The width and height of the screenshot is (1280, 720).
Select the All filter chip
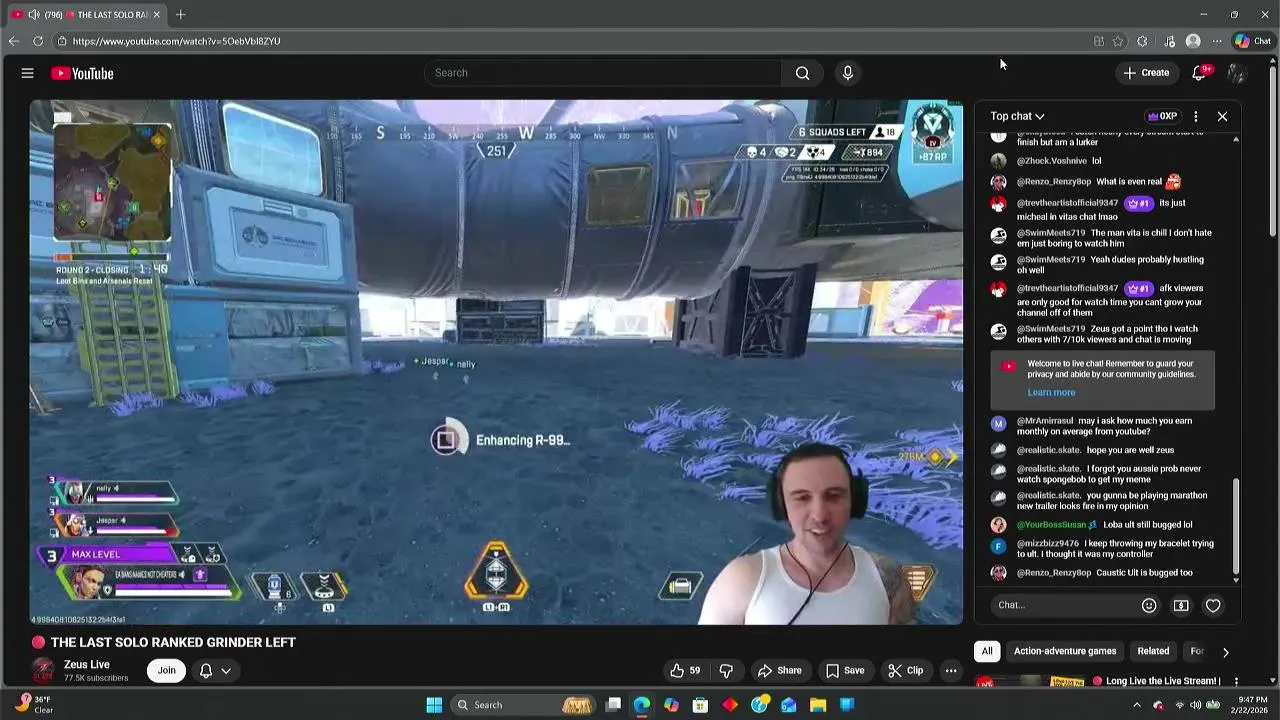[987, 651]
